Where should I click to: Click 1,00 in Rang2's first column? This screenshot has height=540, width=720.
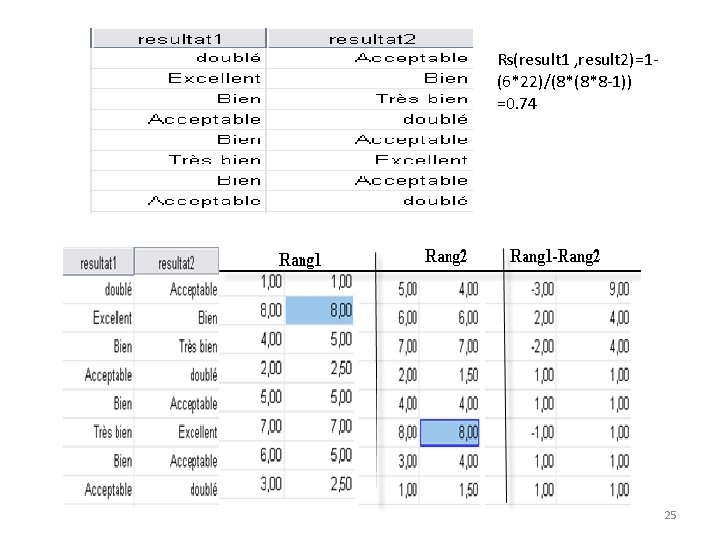[x=408, y=490]
